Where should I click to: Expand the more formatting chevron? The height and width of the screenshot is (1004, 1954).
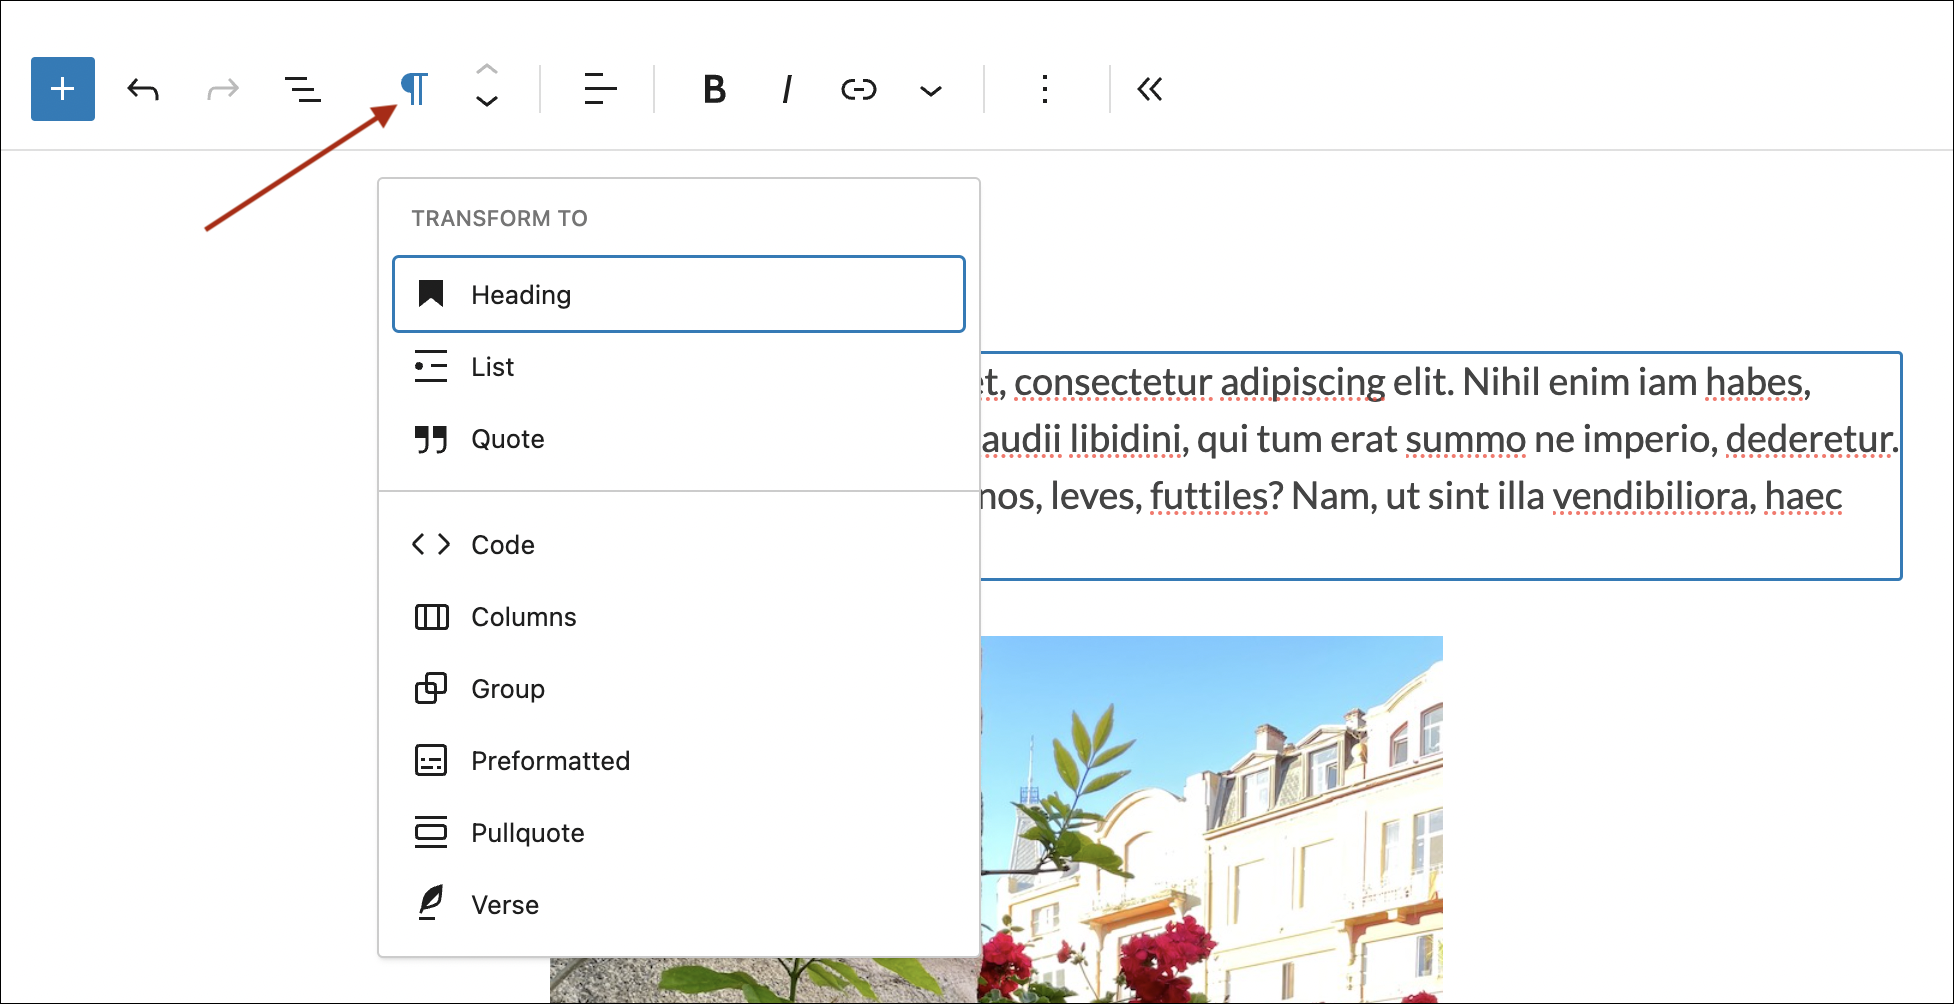click(929, 90)
